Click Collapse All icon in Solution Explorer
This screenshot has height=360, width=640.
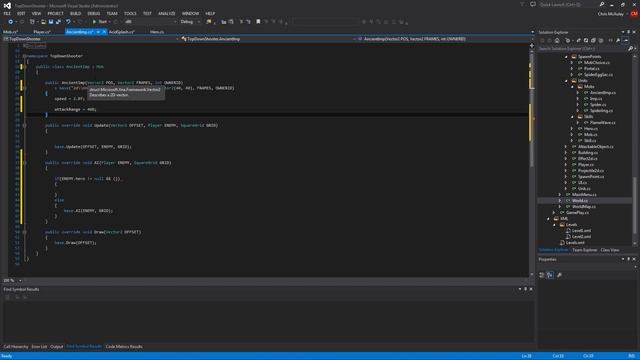point(593,40)
